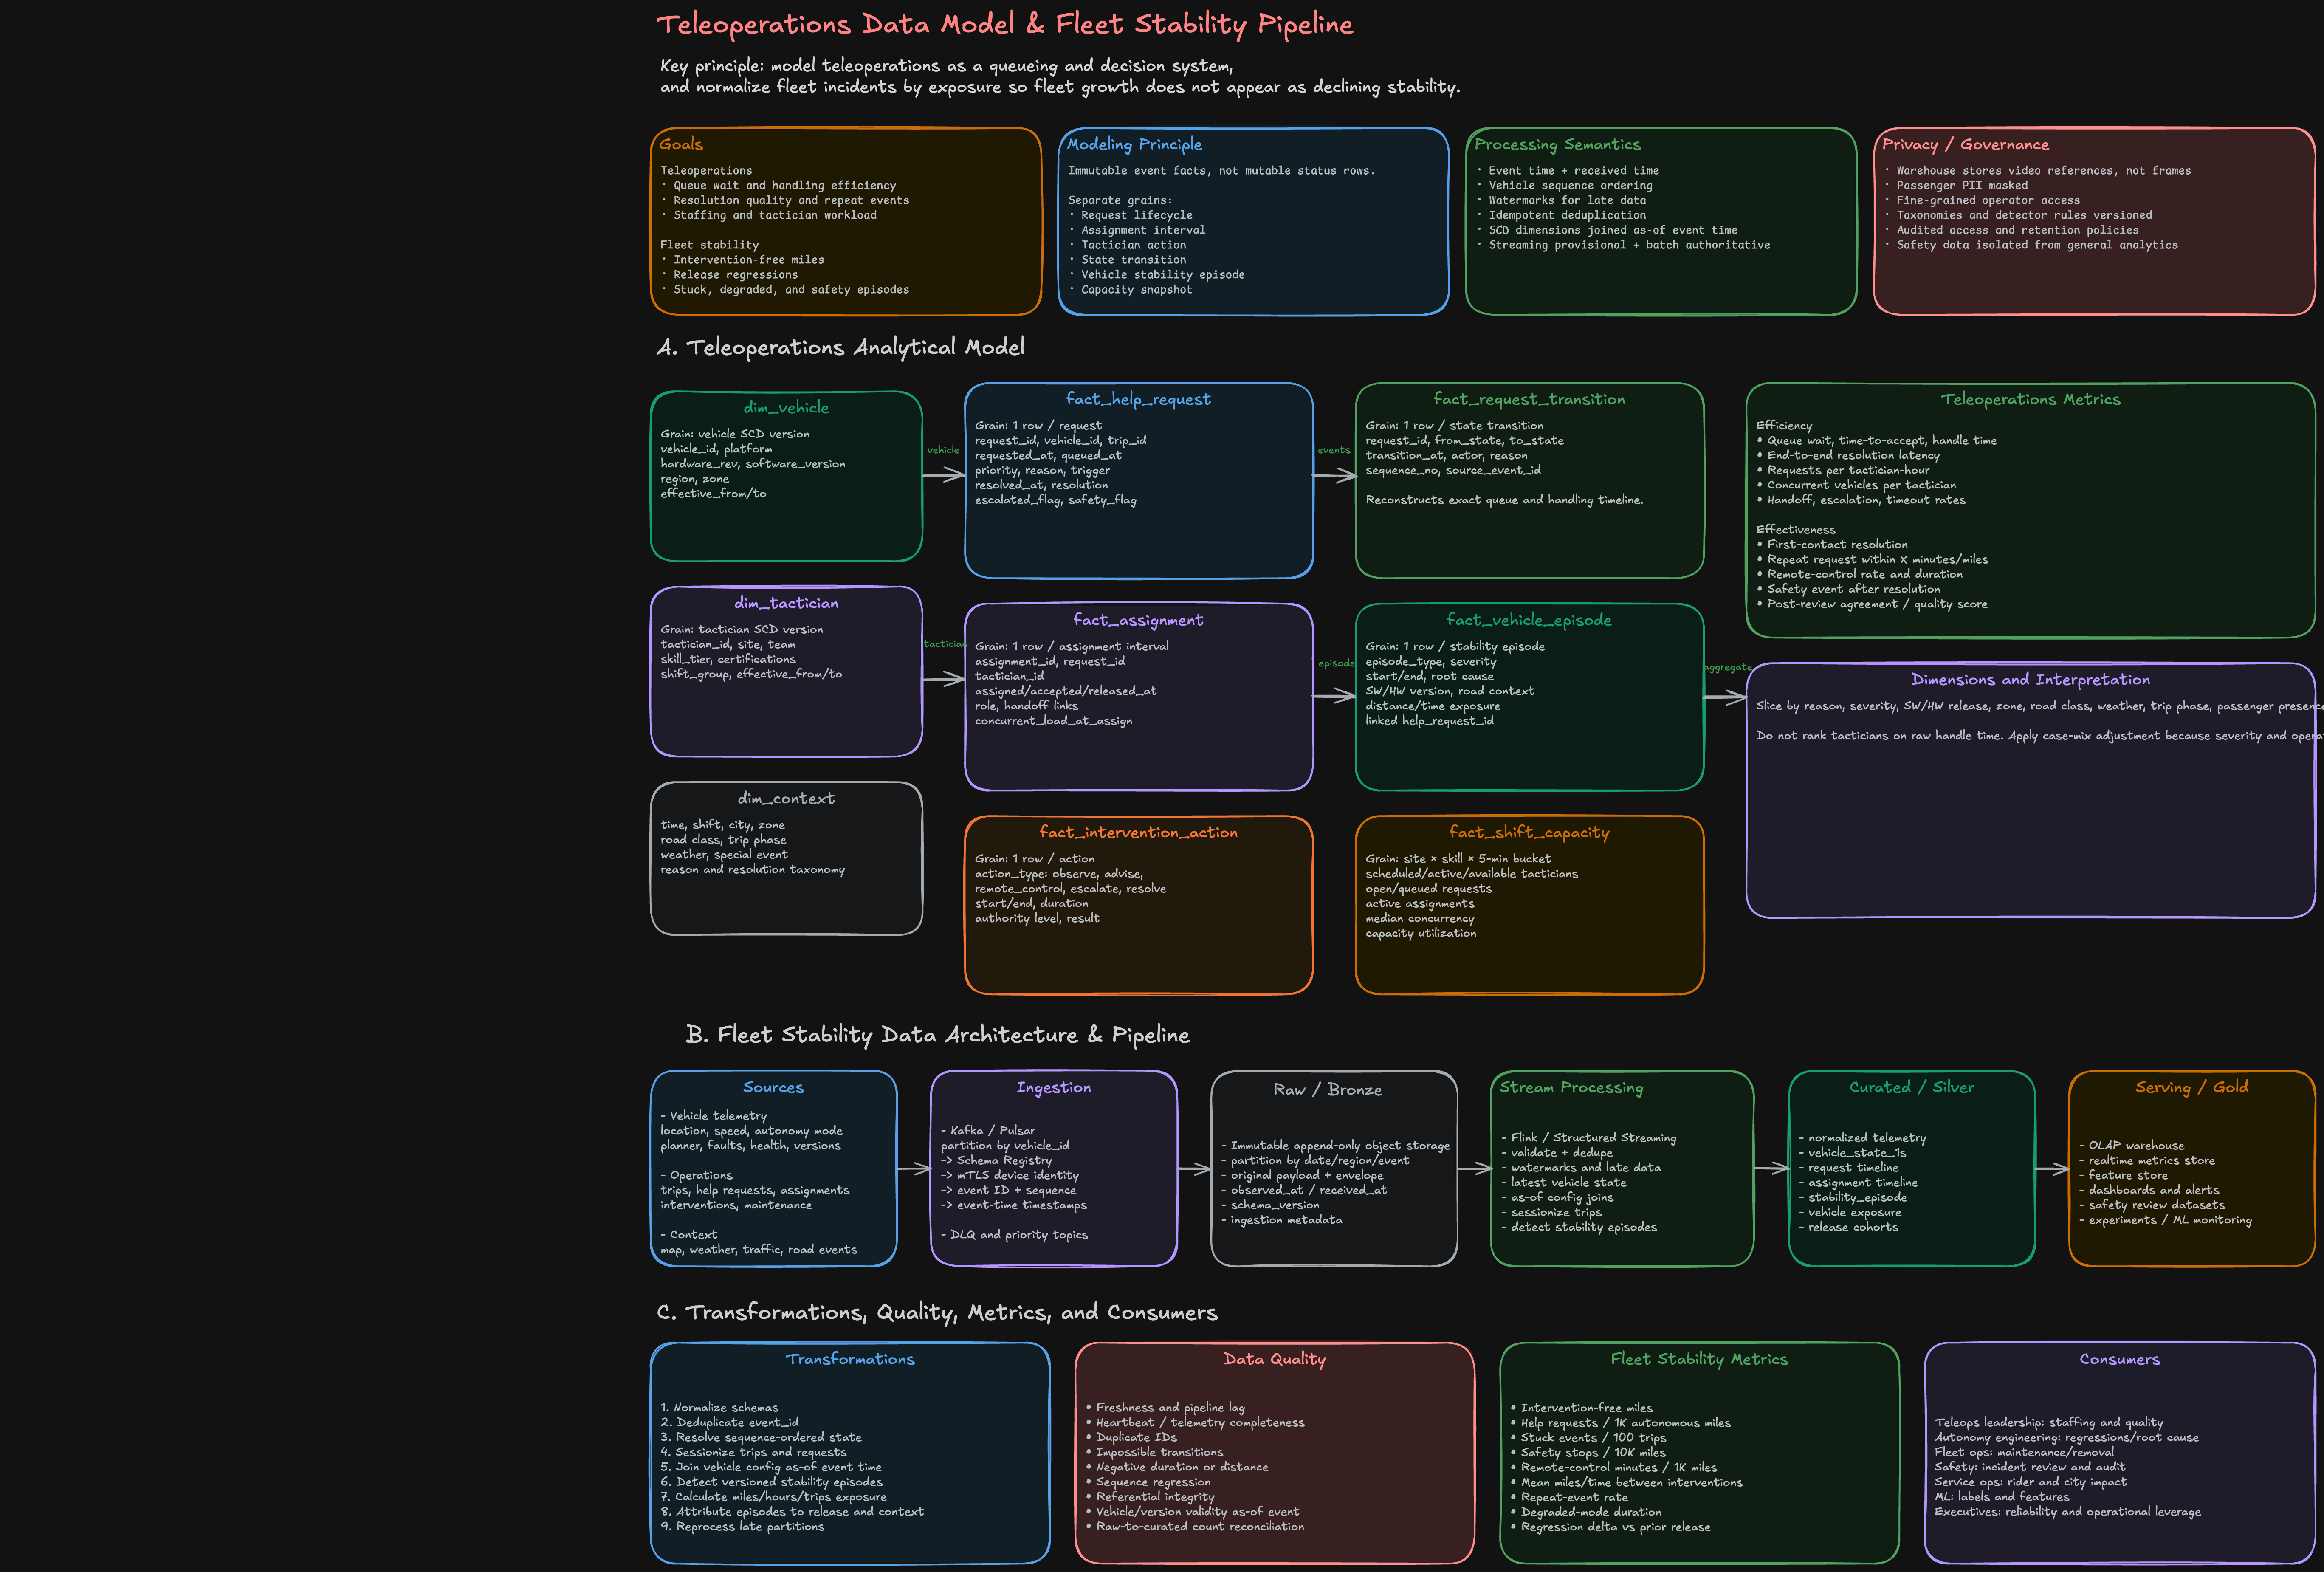Select '- Flink / Structured Streaming' line
Viewport: 2324px width, 1572px height.
point(1588,1138)
